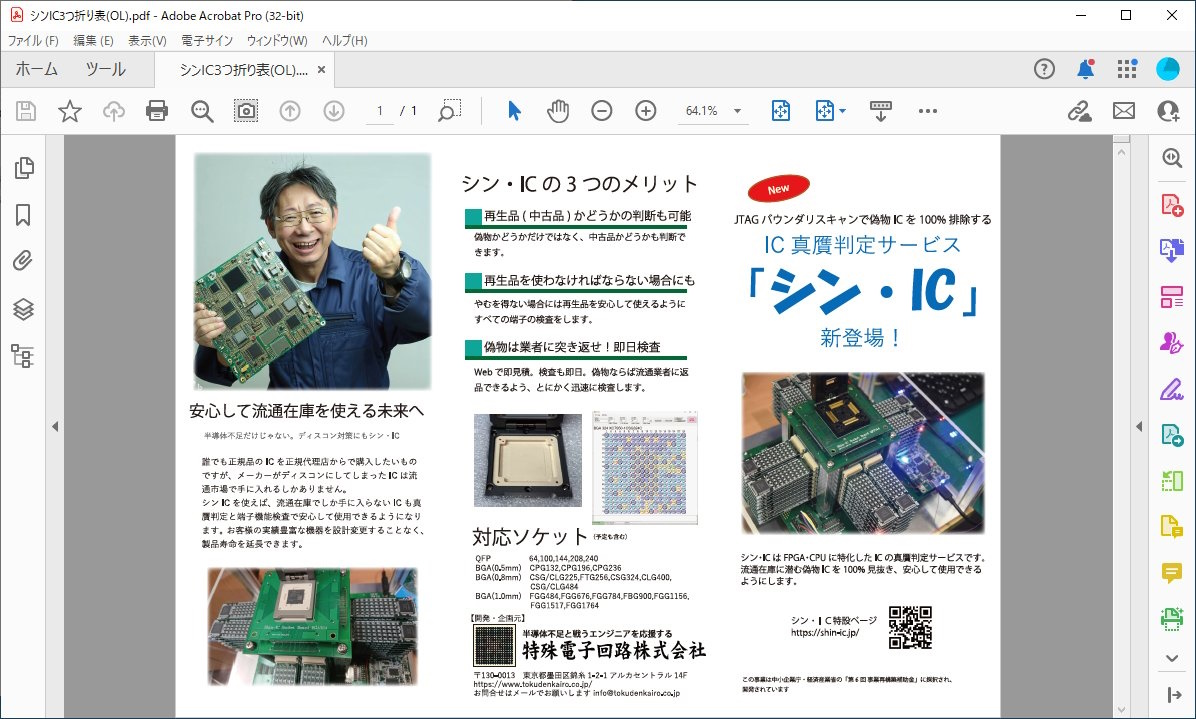This screenshot has height=719, width=1196.
Task: Open the Request Signatures tool
Action: [x=1172, y=342]
